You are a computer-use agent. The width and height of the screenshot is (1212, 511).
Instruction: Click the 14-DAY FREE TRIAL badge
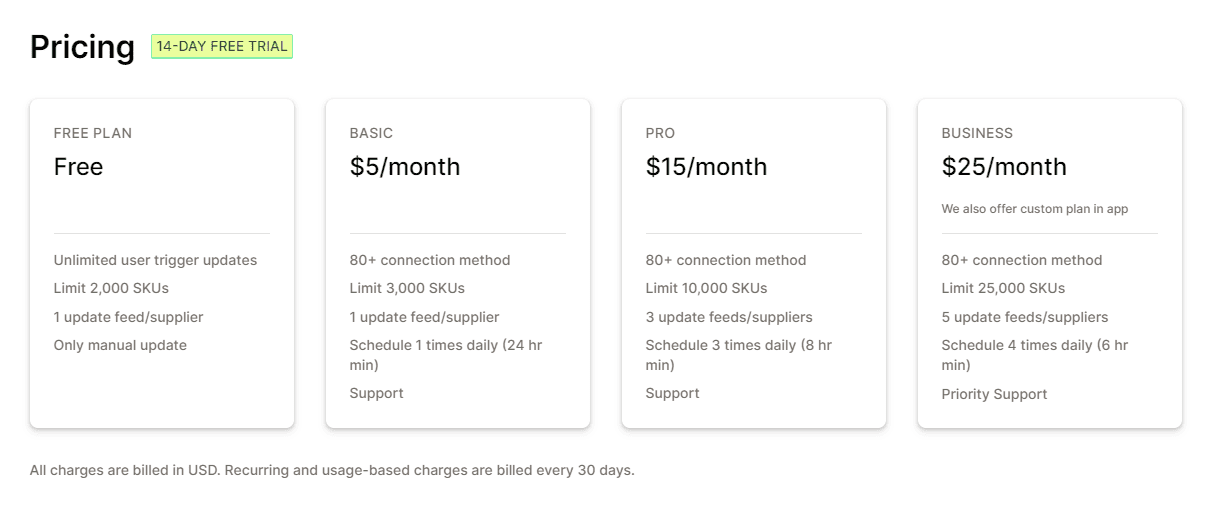point(221,46)
